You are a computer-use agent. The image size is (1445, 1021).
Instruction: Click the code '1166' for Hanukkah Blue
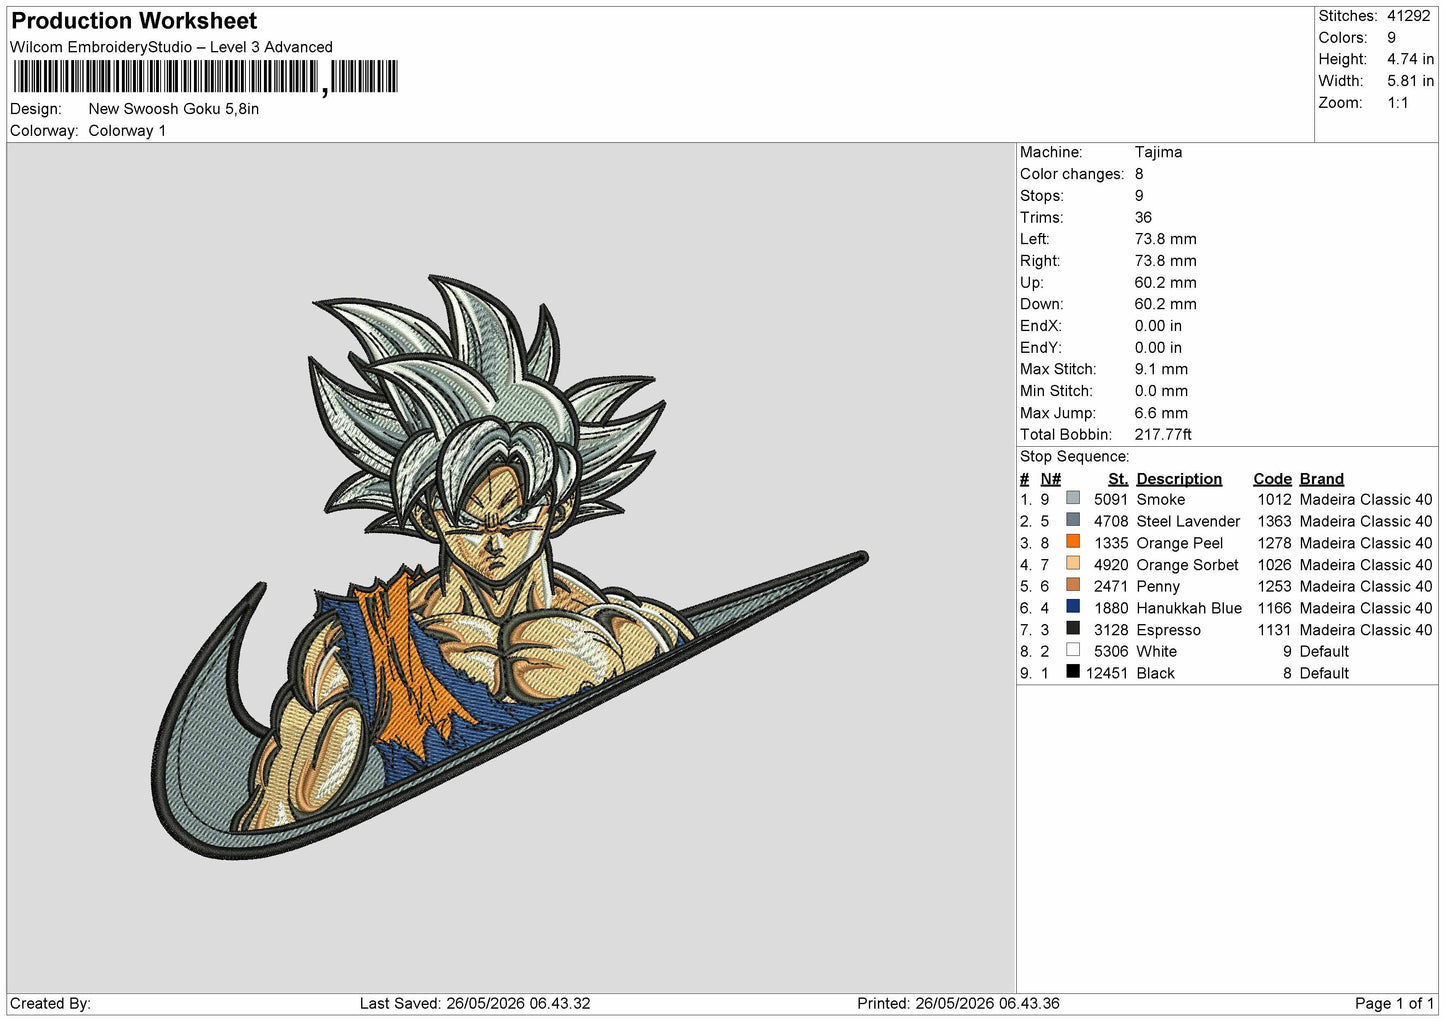1274,609
